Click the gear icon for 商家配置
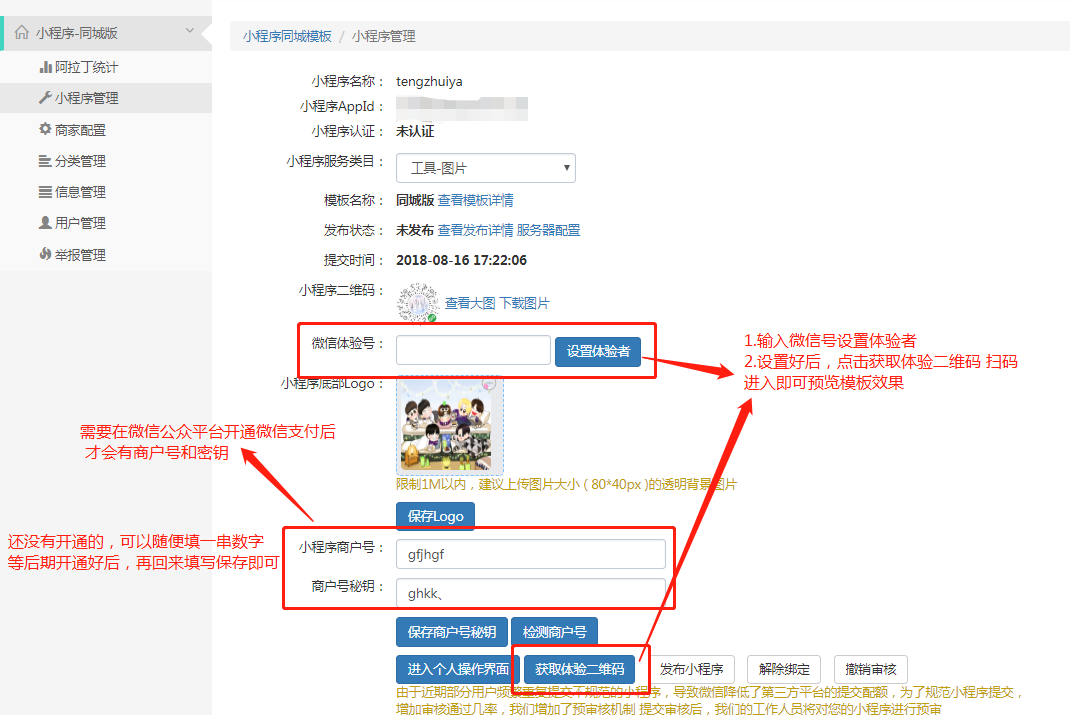This screenshot has height=715, width=1070. click(45, 129)
